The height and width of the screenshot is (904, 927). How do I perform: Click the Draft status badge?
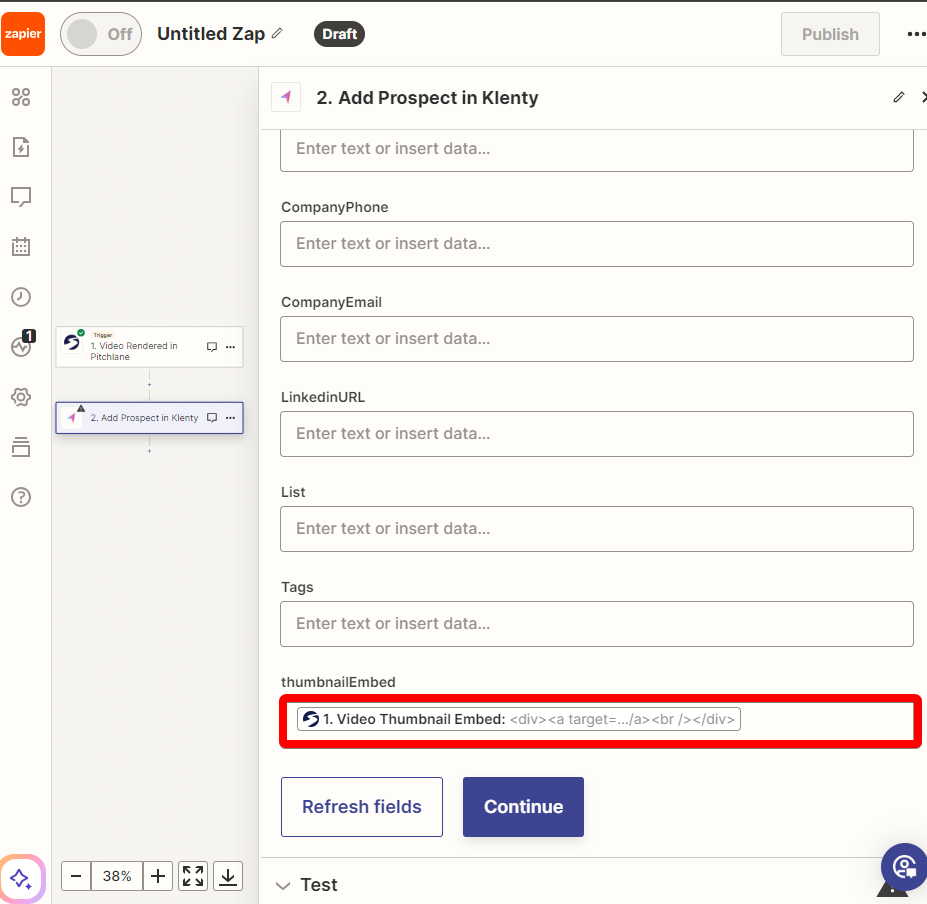339,34
